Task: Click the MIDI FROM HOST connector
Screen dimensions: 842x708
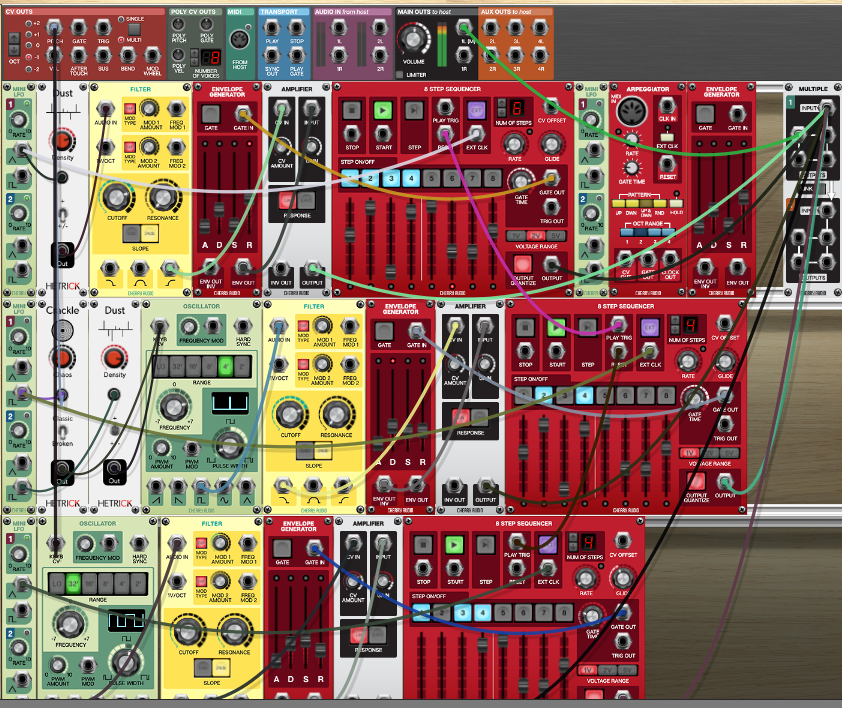Action: click(x=239, y=40)
